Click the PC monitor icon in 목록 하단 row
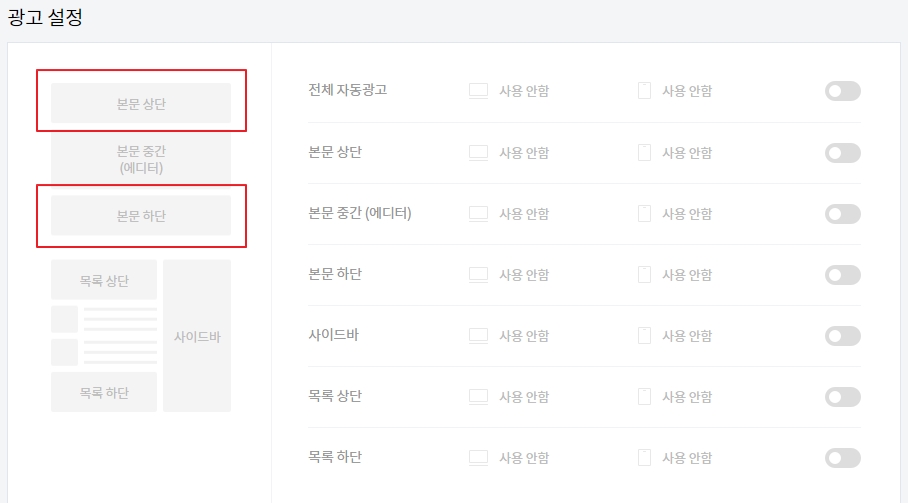Viewport: 908px width, 503px height. coord(478,458)
